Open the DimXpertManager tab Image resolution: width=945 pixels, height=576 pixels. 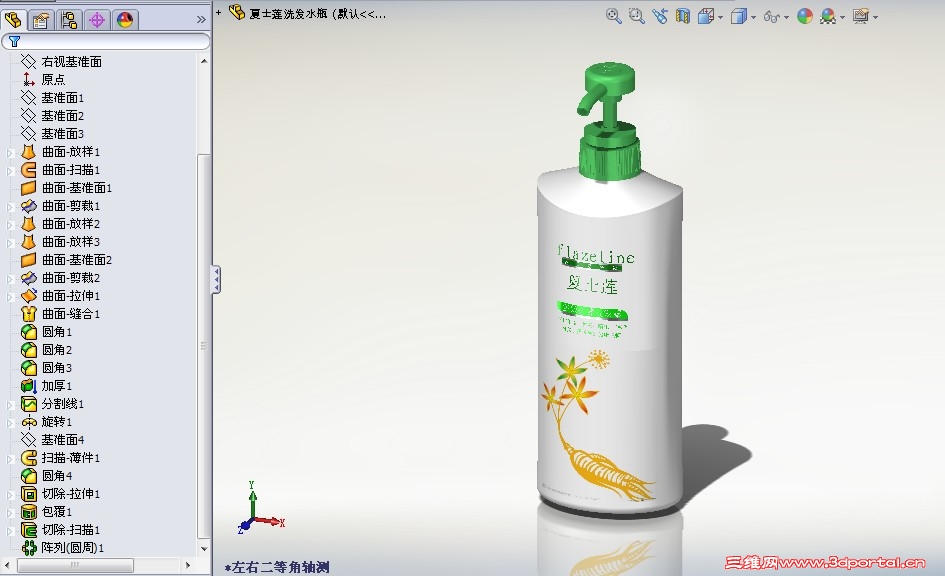tap(97, 20)
